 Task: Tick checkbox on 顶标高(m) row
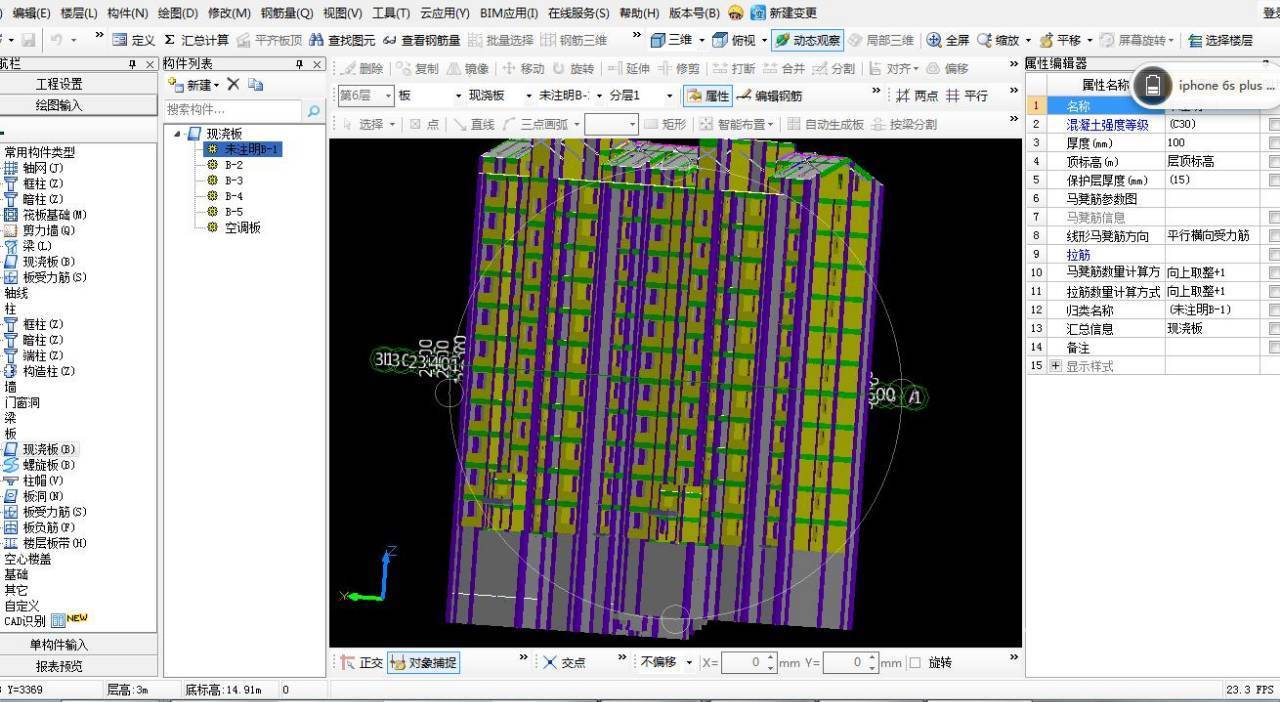1274,162
